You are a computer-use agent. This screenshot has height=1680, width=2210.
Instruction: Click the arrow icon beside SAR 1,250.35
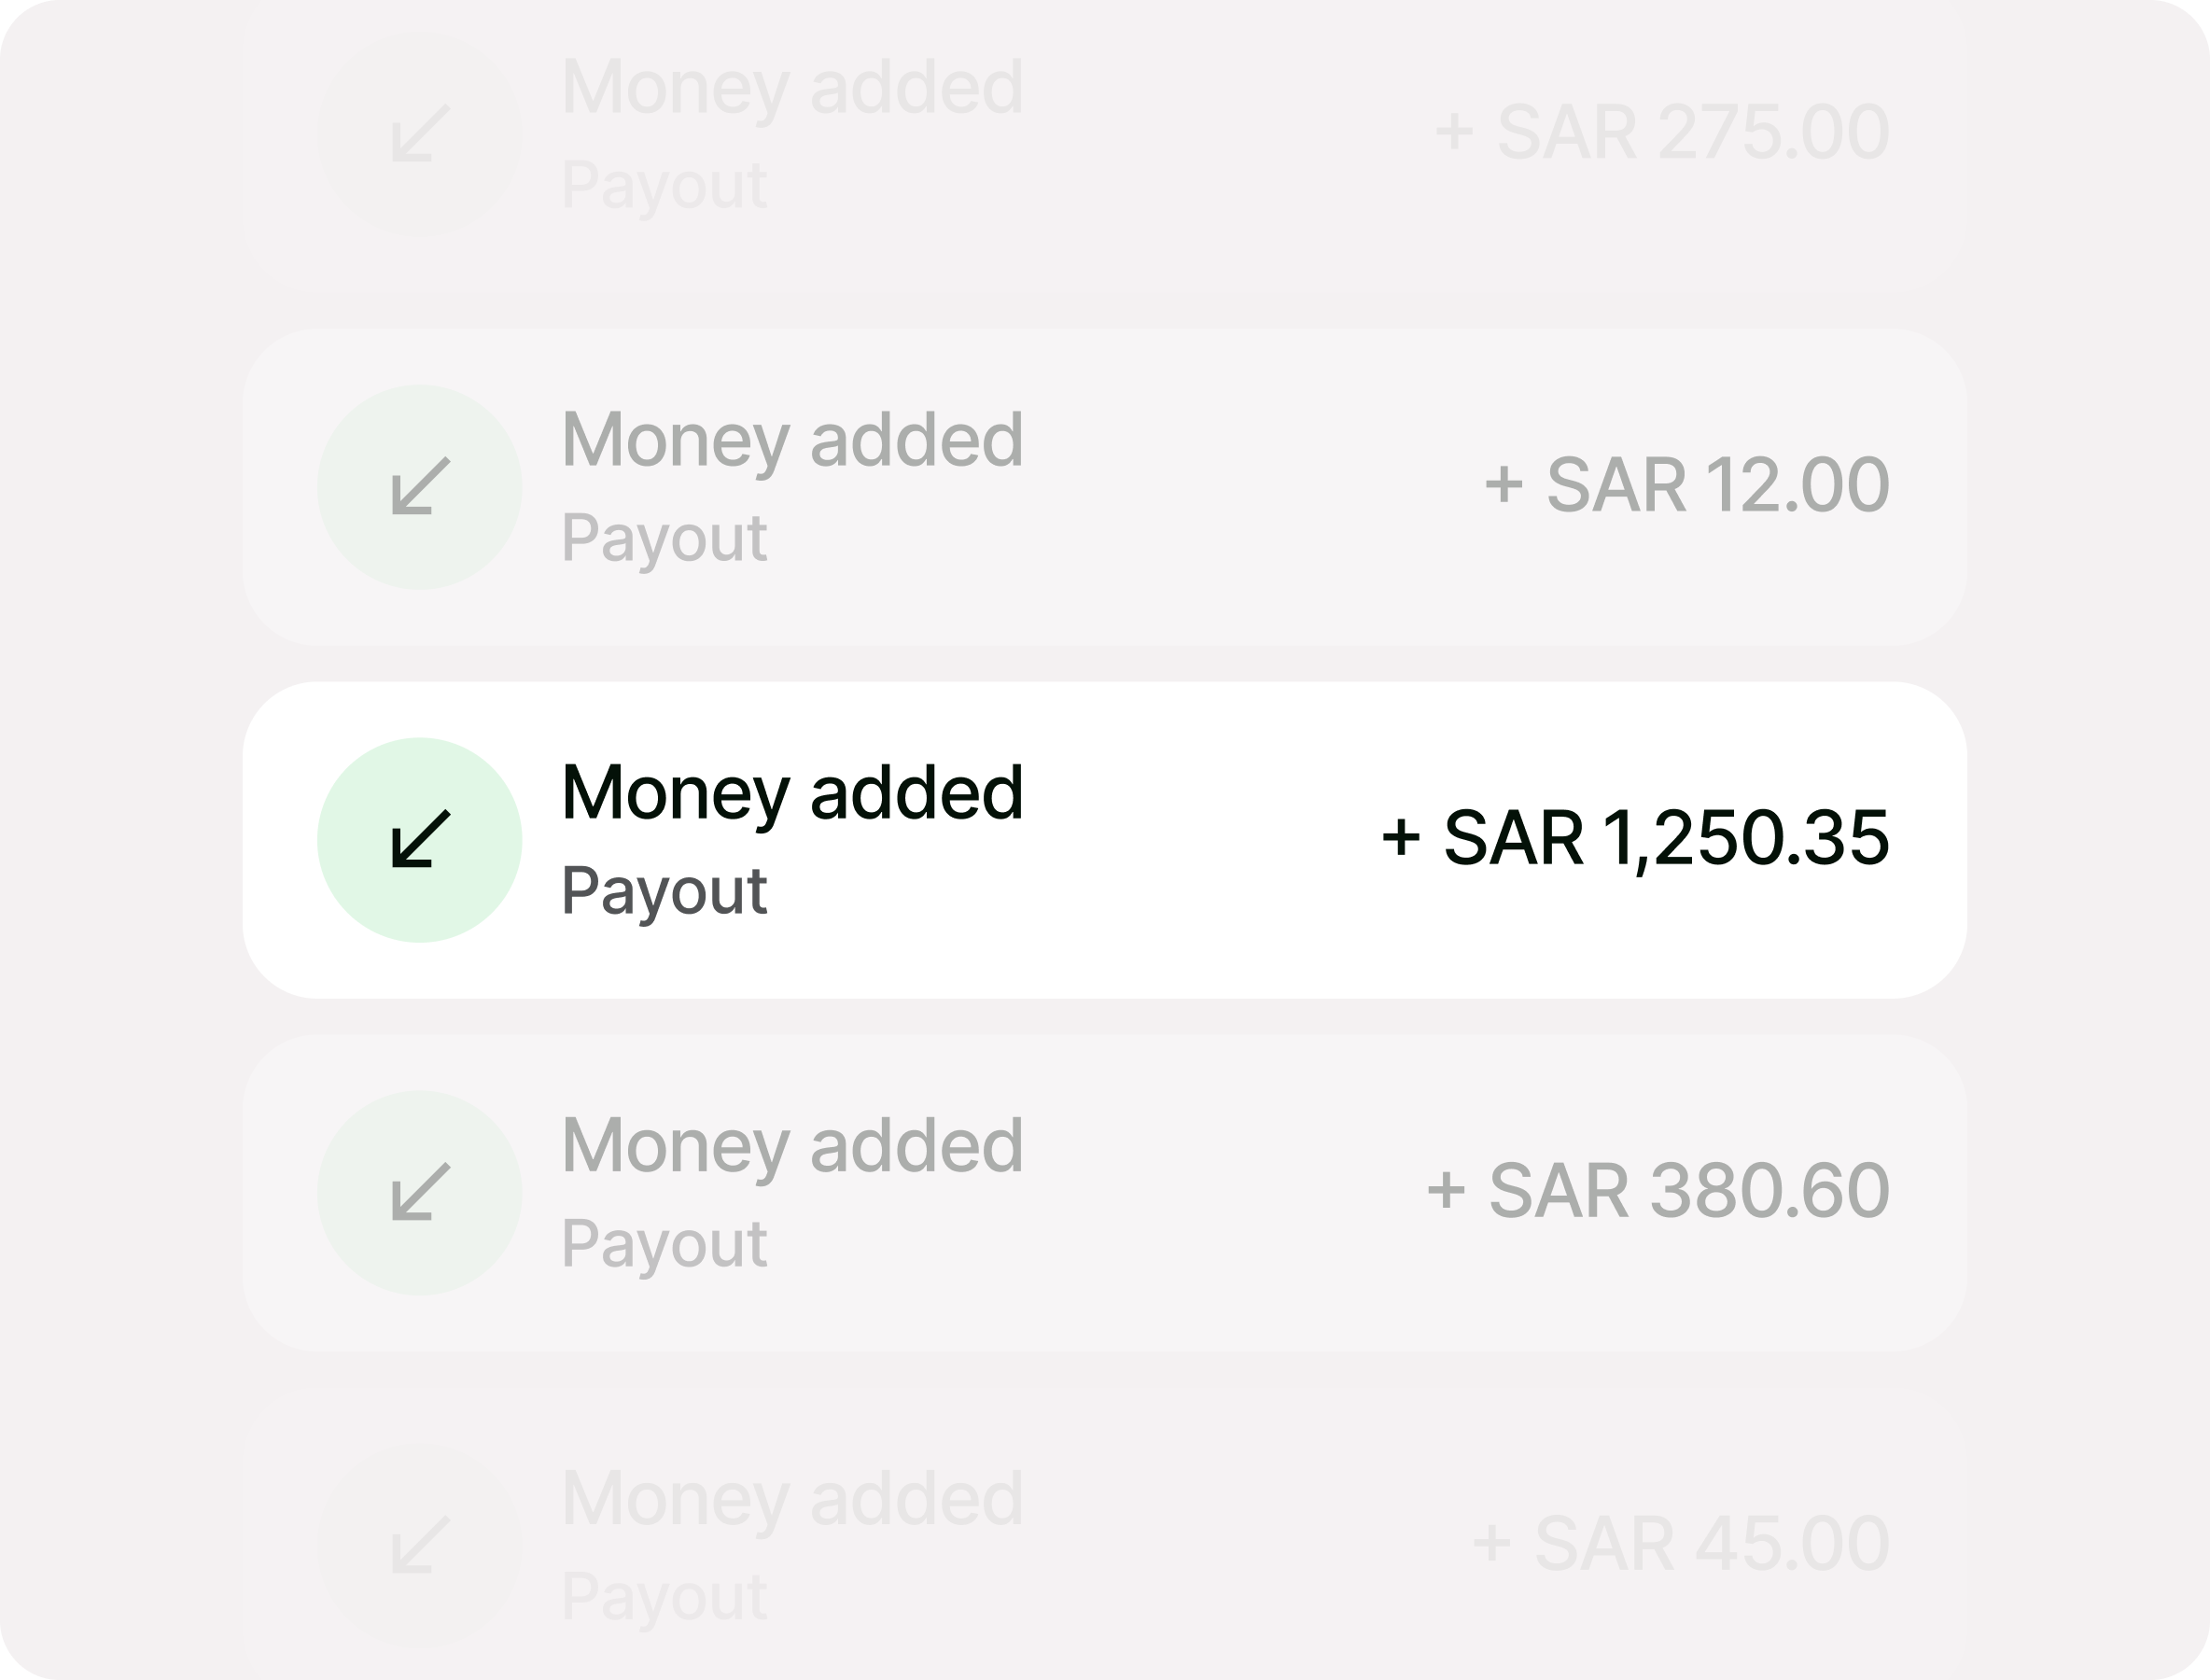(420, 839)
